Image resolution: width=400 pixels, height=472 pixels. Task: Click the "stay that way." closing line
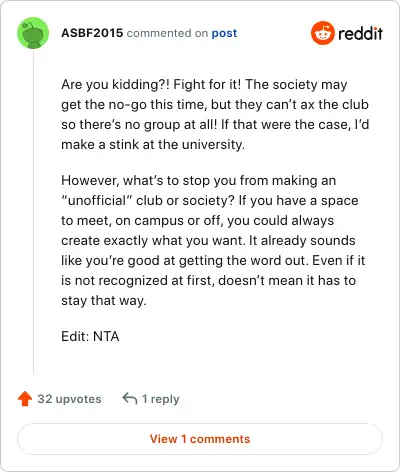click(x=104, y=301)
